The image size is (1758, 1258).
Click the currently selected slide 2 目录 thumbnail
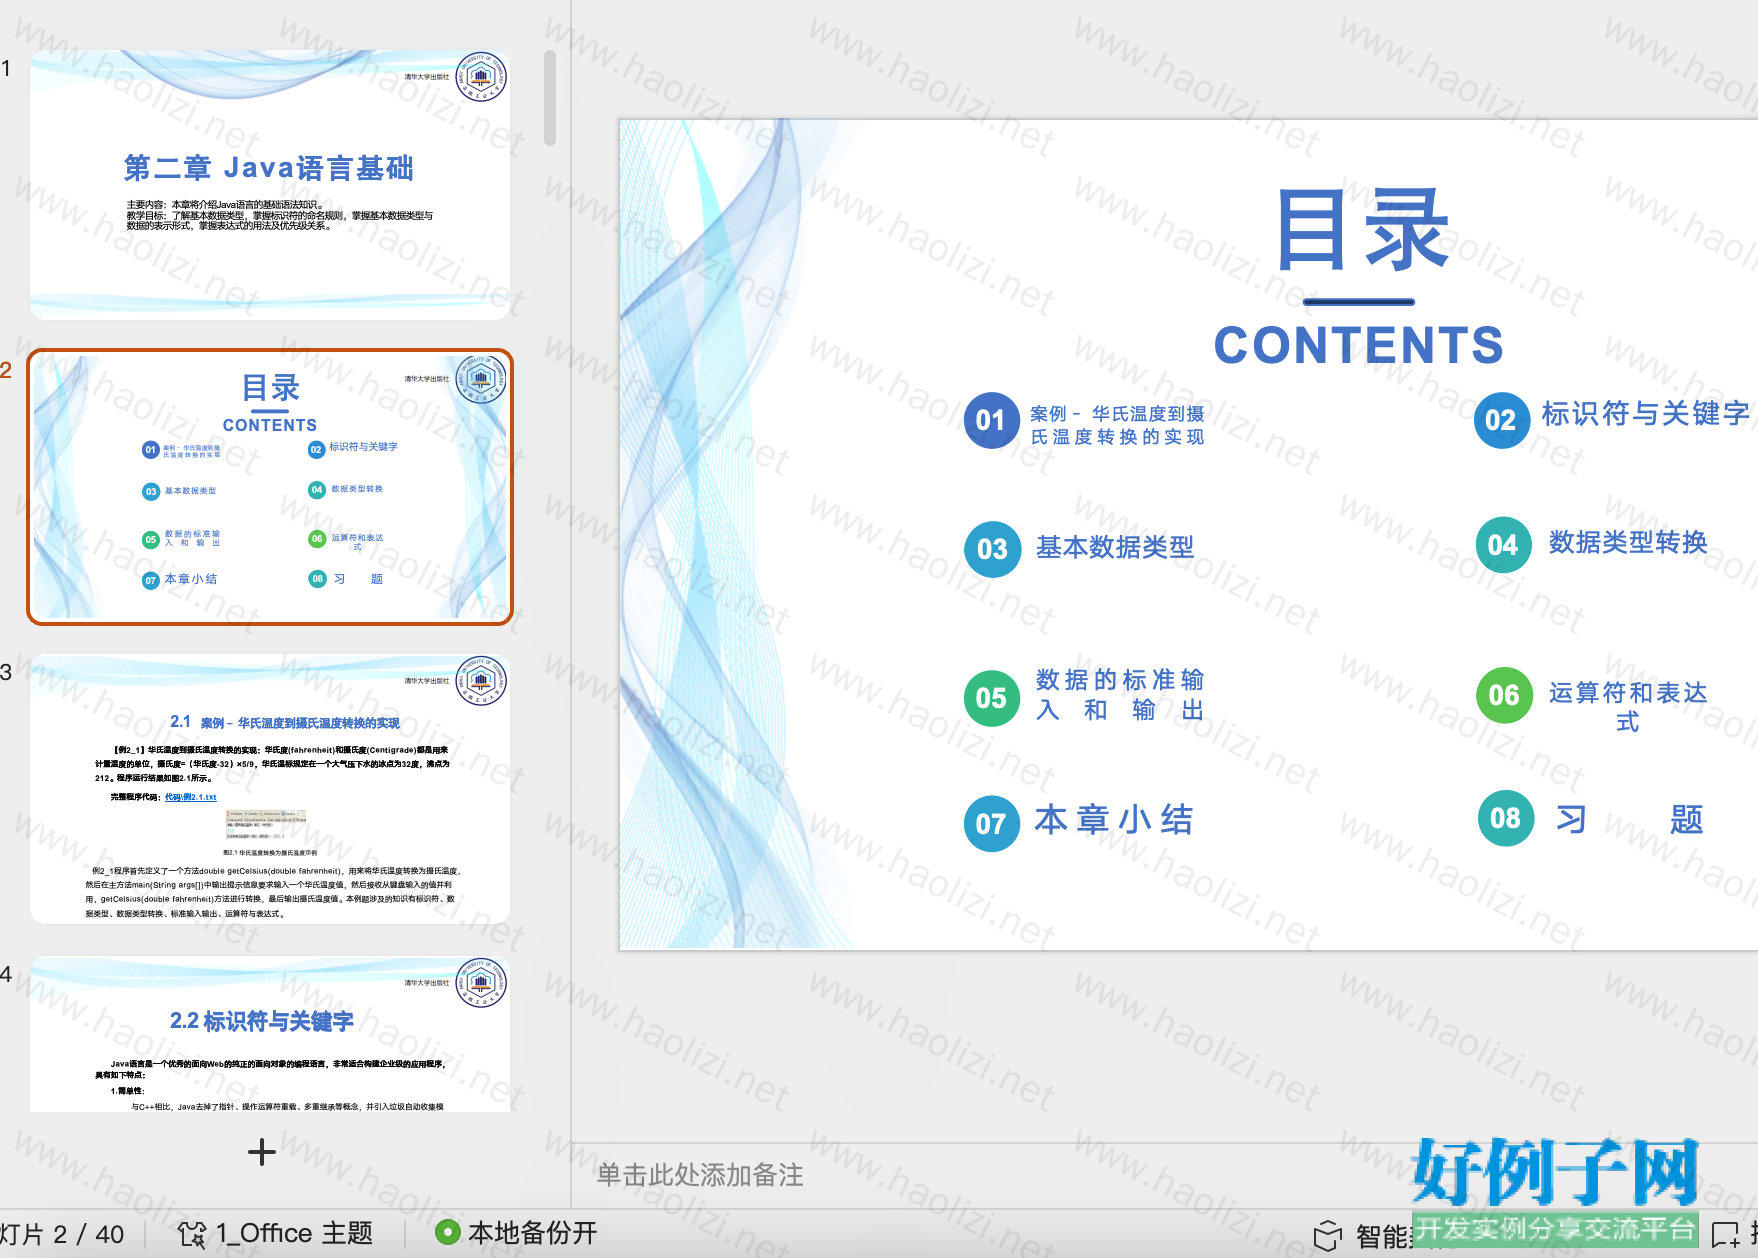(x=269, y=487)
